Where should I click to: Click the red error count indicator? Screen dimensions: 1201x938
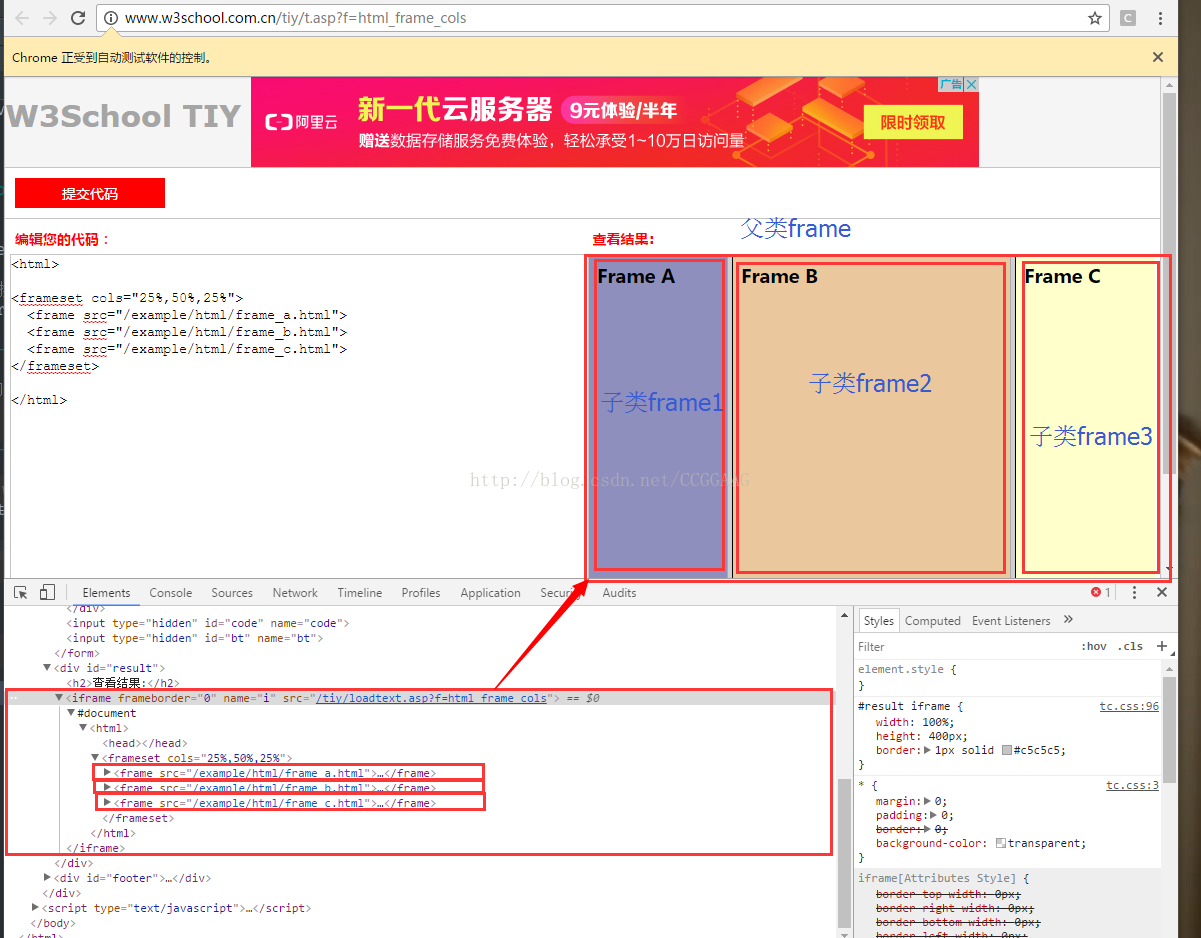click(x=1101, y=593)
